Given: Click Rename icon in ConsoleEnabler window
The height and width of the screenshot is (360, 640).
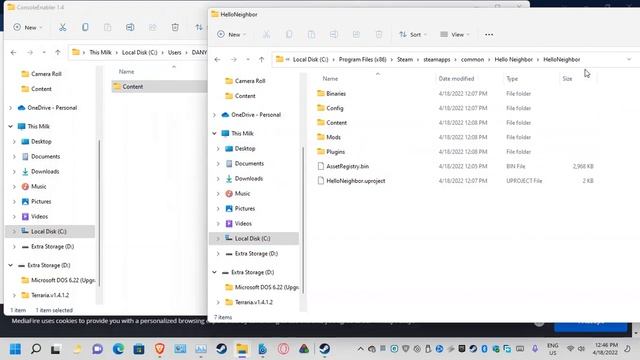Looking at the screenshot, I should pos(130,27).
